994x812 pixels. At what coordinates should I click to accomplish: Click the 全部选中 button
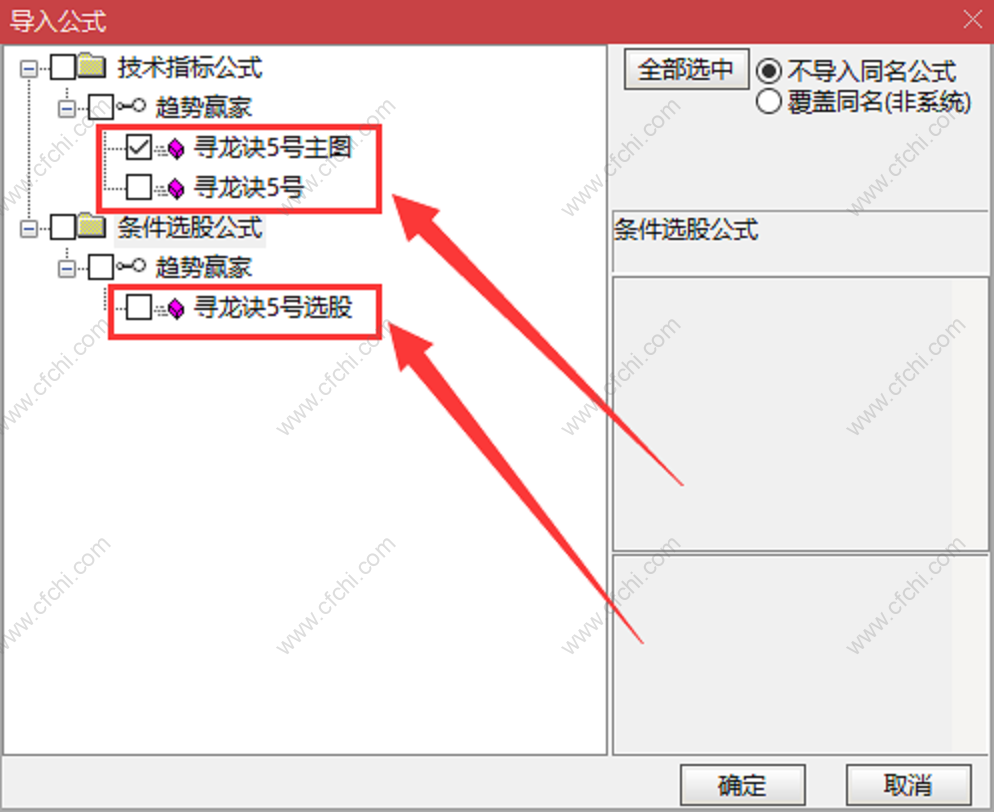[x=686, y=69]
